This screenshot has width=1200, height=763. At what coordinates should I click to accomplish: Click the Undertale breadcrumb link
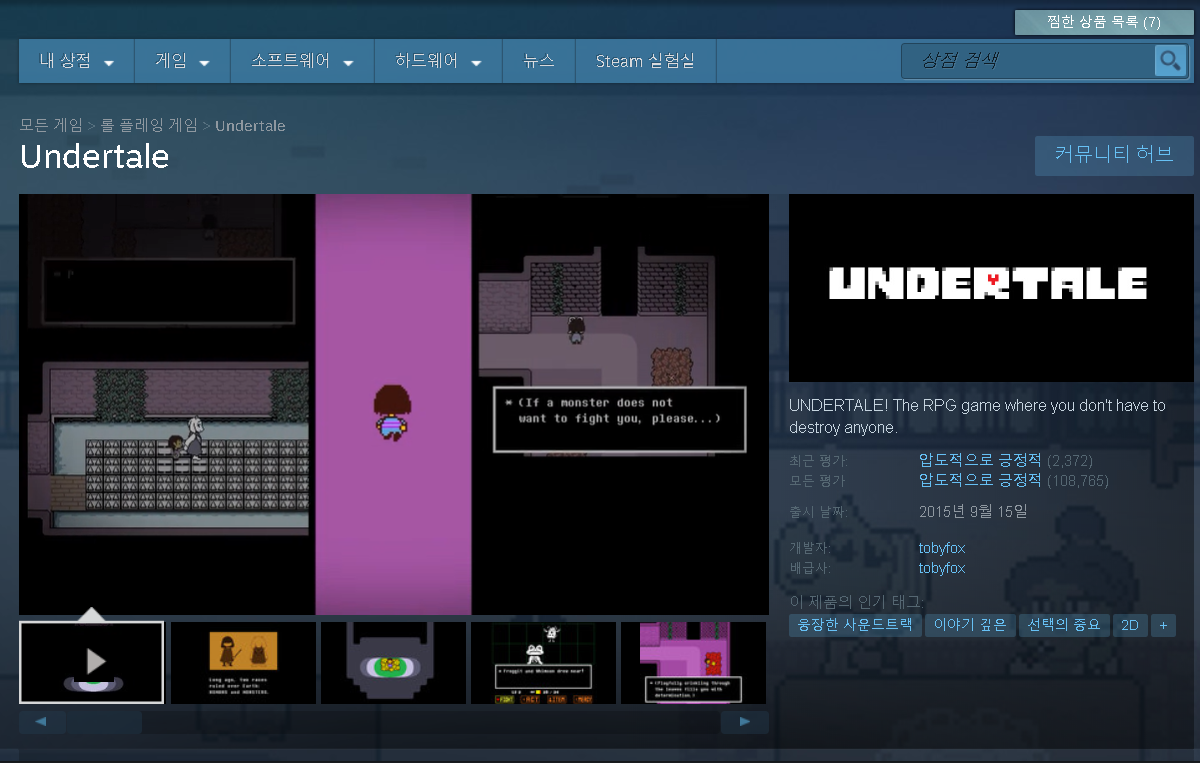coord(250,126)
